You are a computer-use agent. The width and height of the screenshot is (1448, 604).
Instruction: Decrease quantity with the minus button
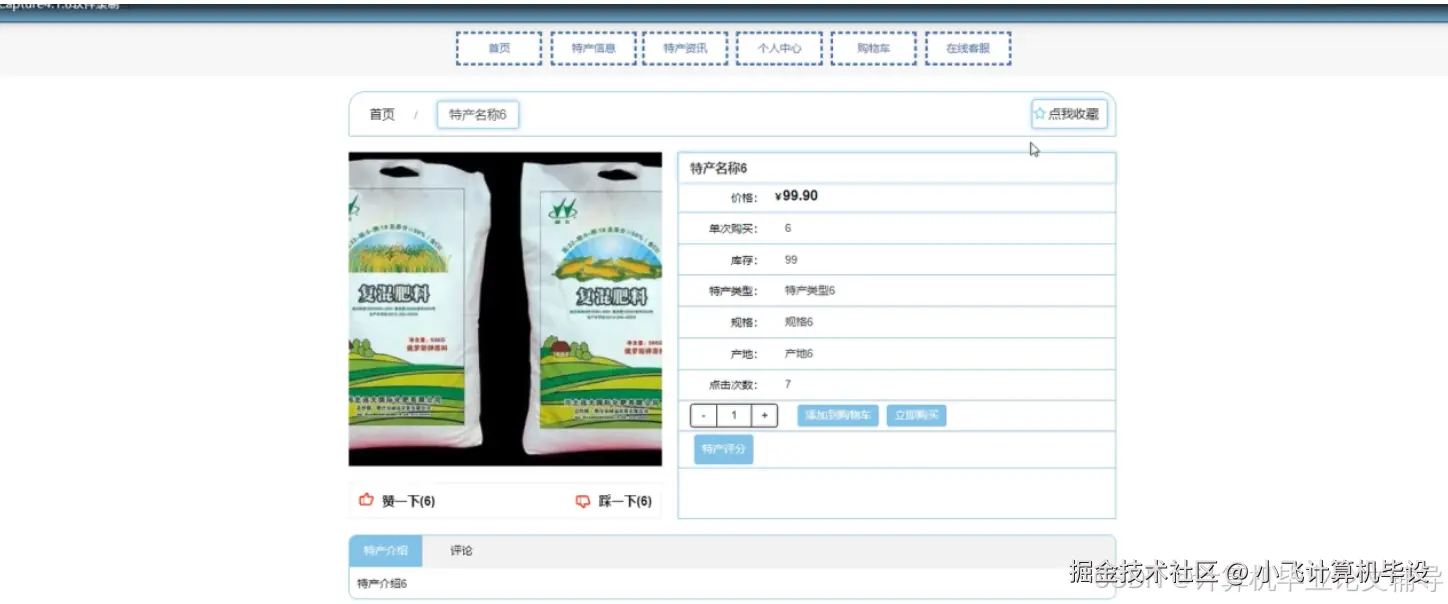(704, 415)
